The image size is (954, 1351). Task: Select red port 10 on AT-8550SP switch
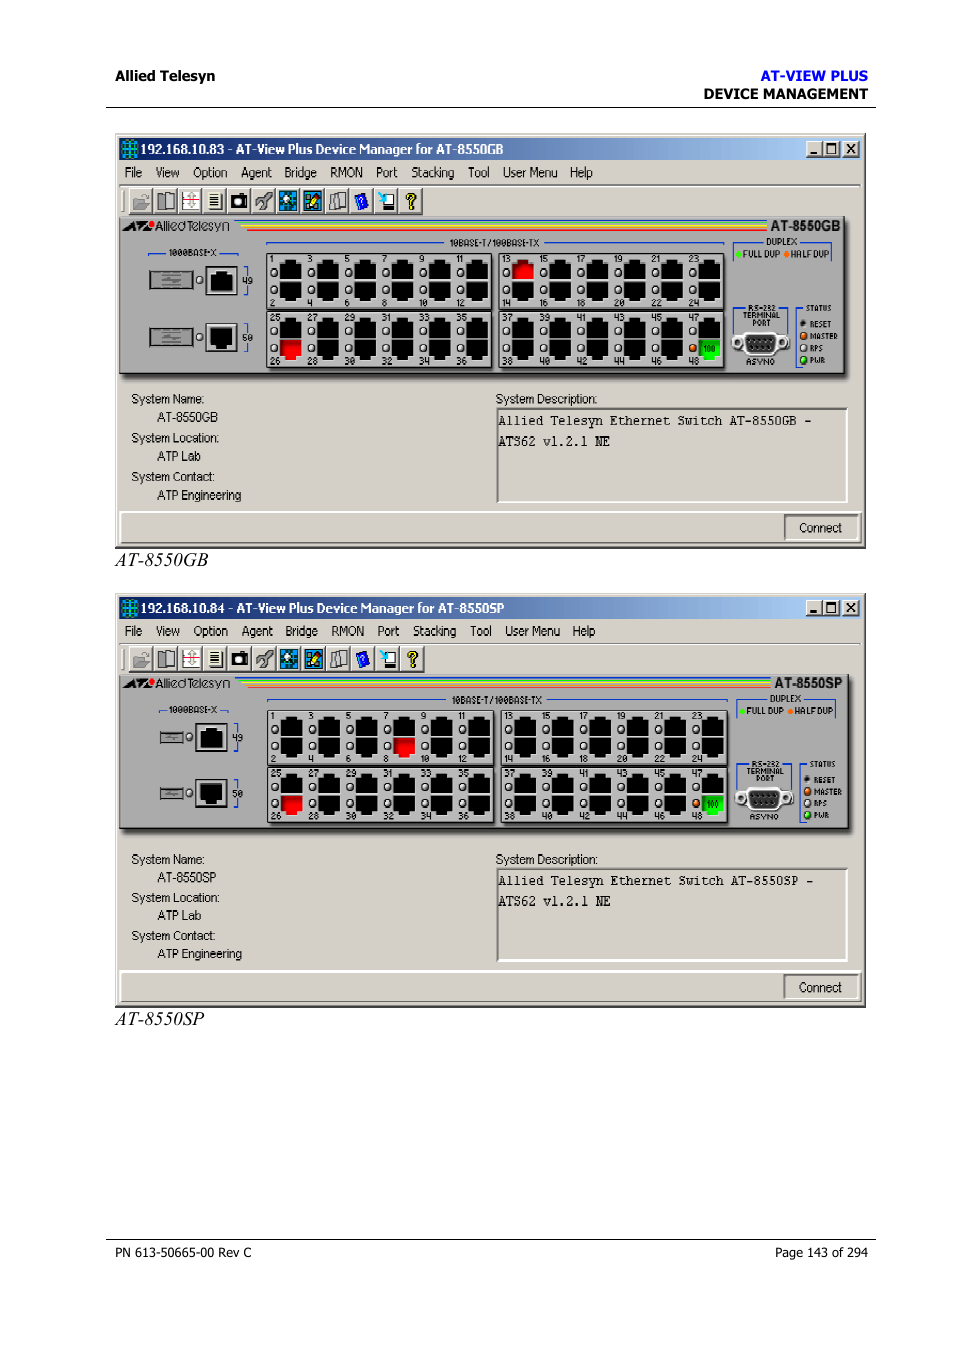click(404, 747)
